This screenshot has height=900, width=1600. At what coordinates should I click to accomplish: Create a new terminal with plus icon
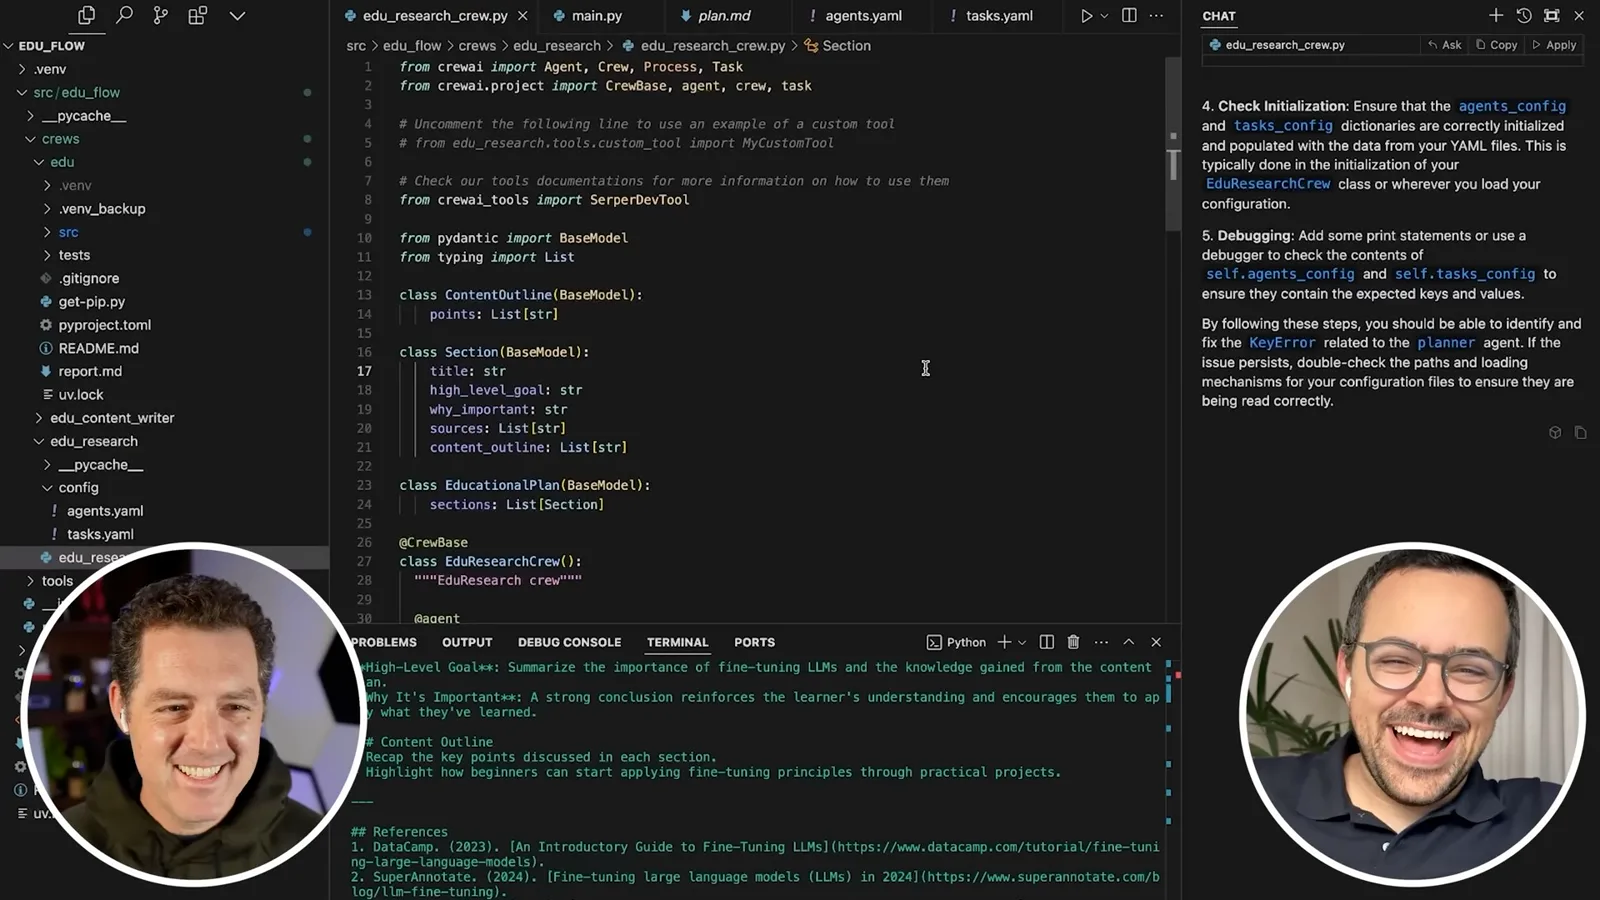click(1004, 642)
